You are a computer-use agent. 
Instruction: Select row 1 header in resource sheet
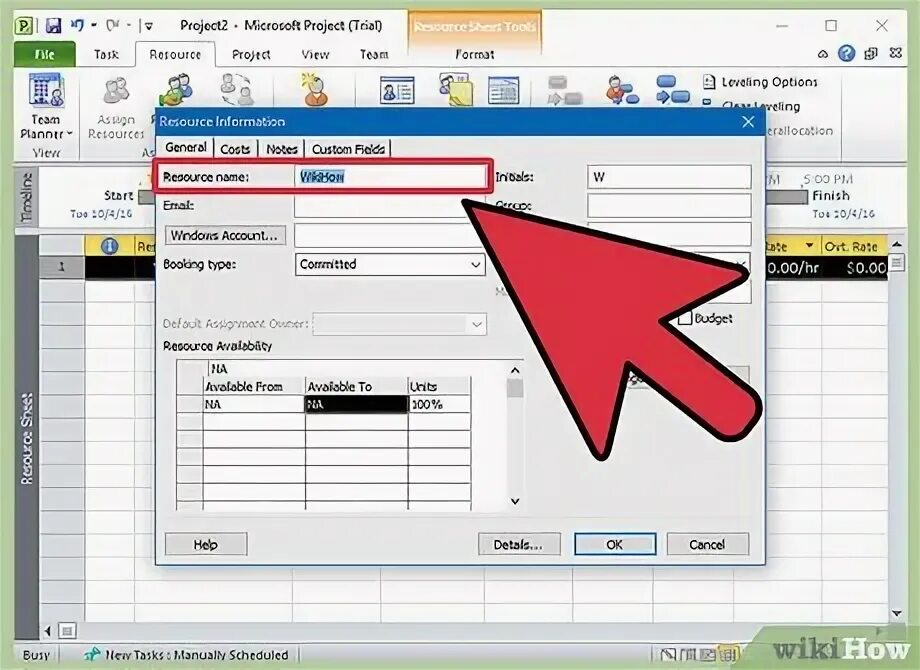pos(62,267)
